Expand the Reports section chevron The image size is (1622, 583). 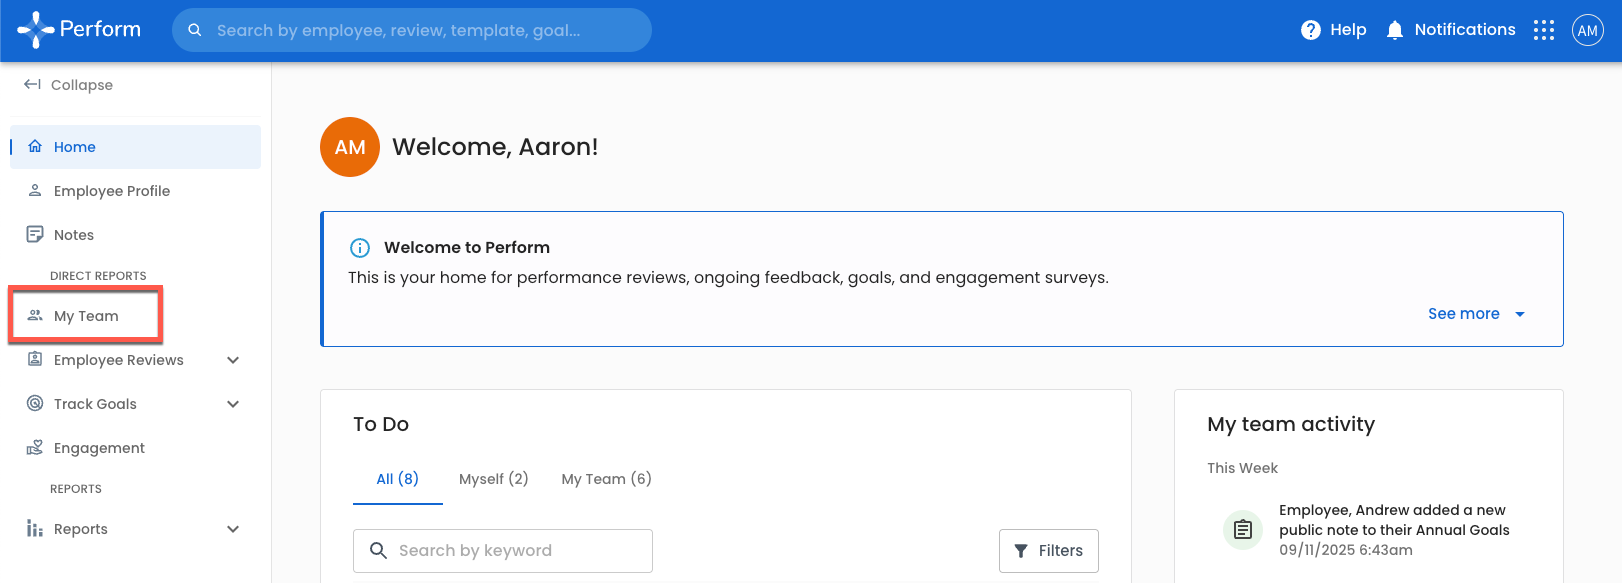pos(233,529)
